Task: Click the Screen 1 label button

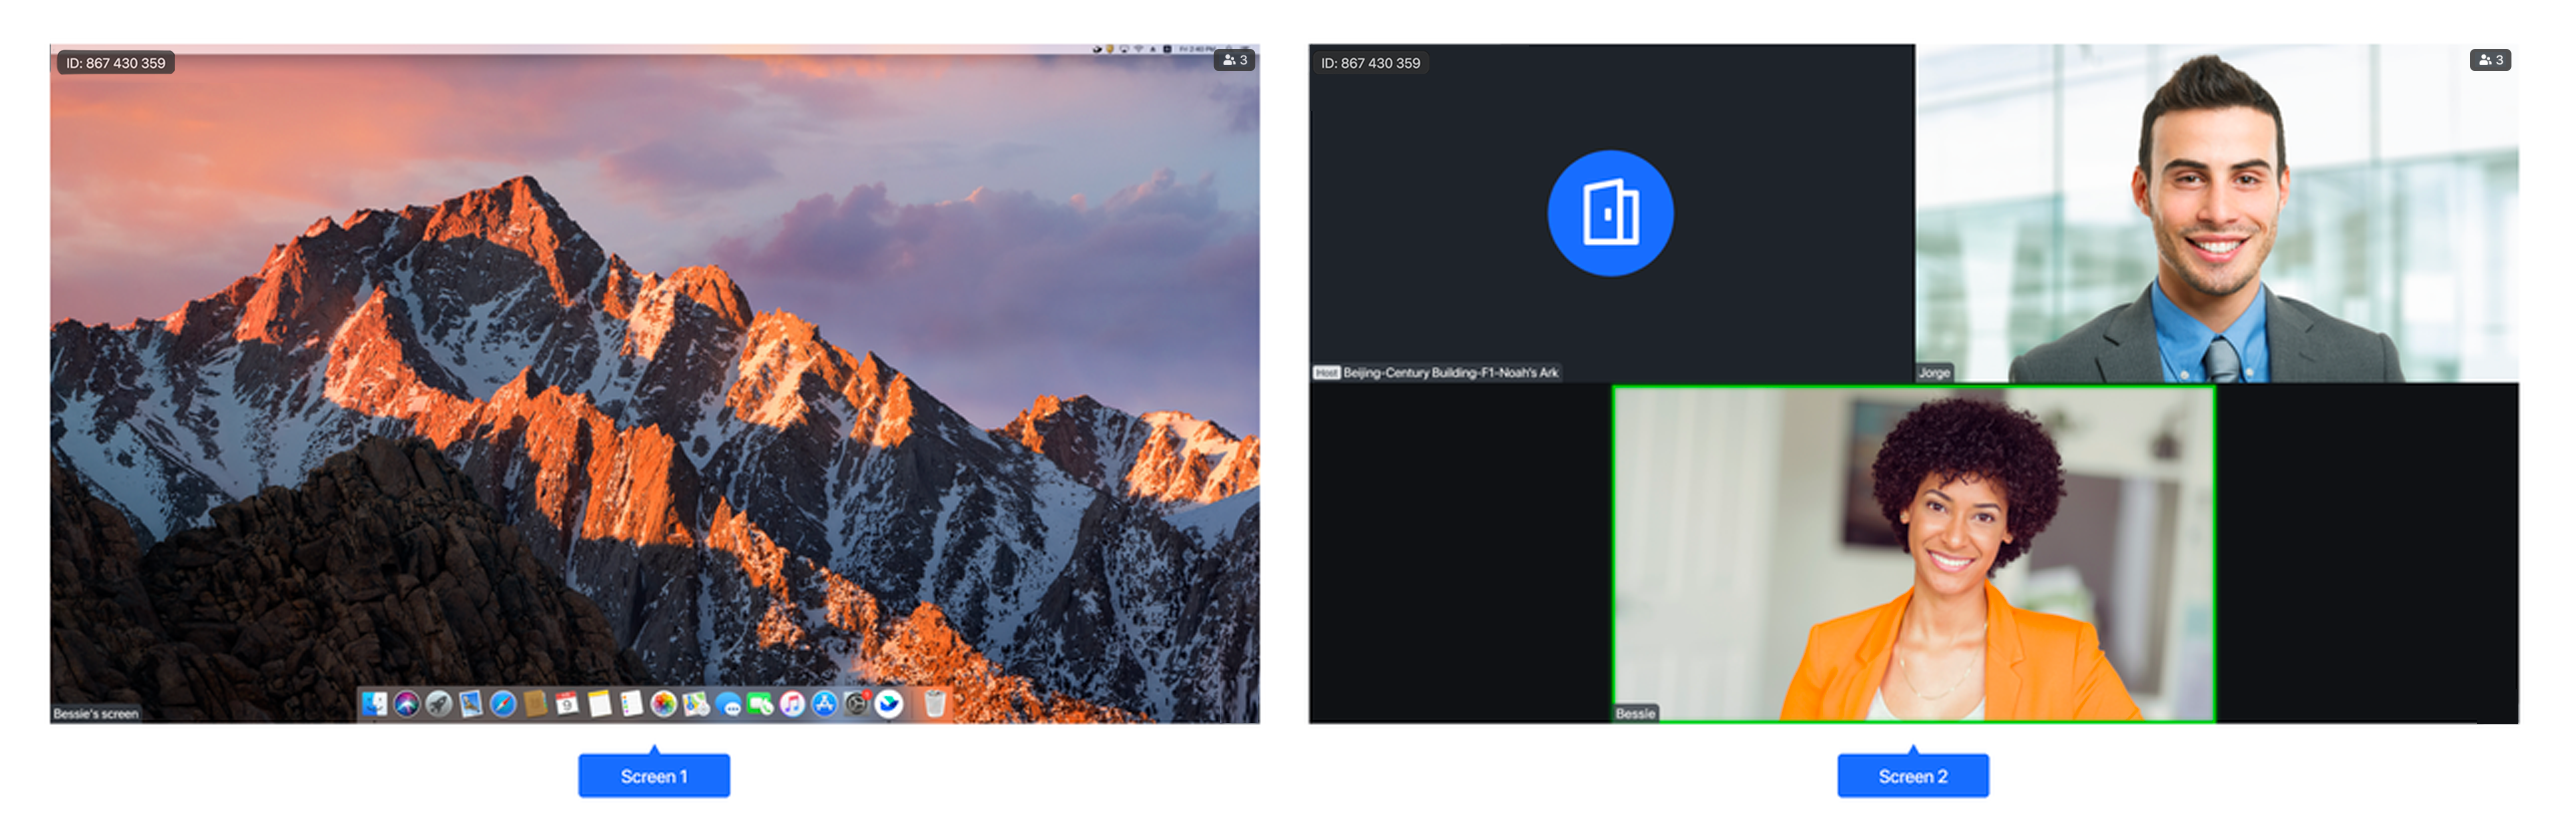Action: point(653,776)
